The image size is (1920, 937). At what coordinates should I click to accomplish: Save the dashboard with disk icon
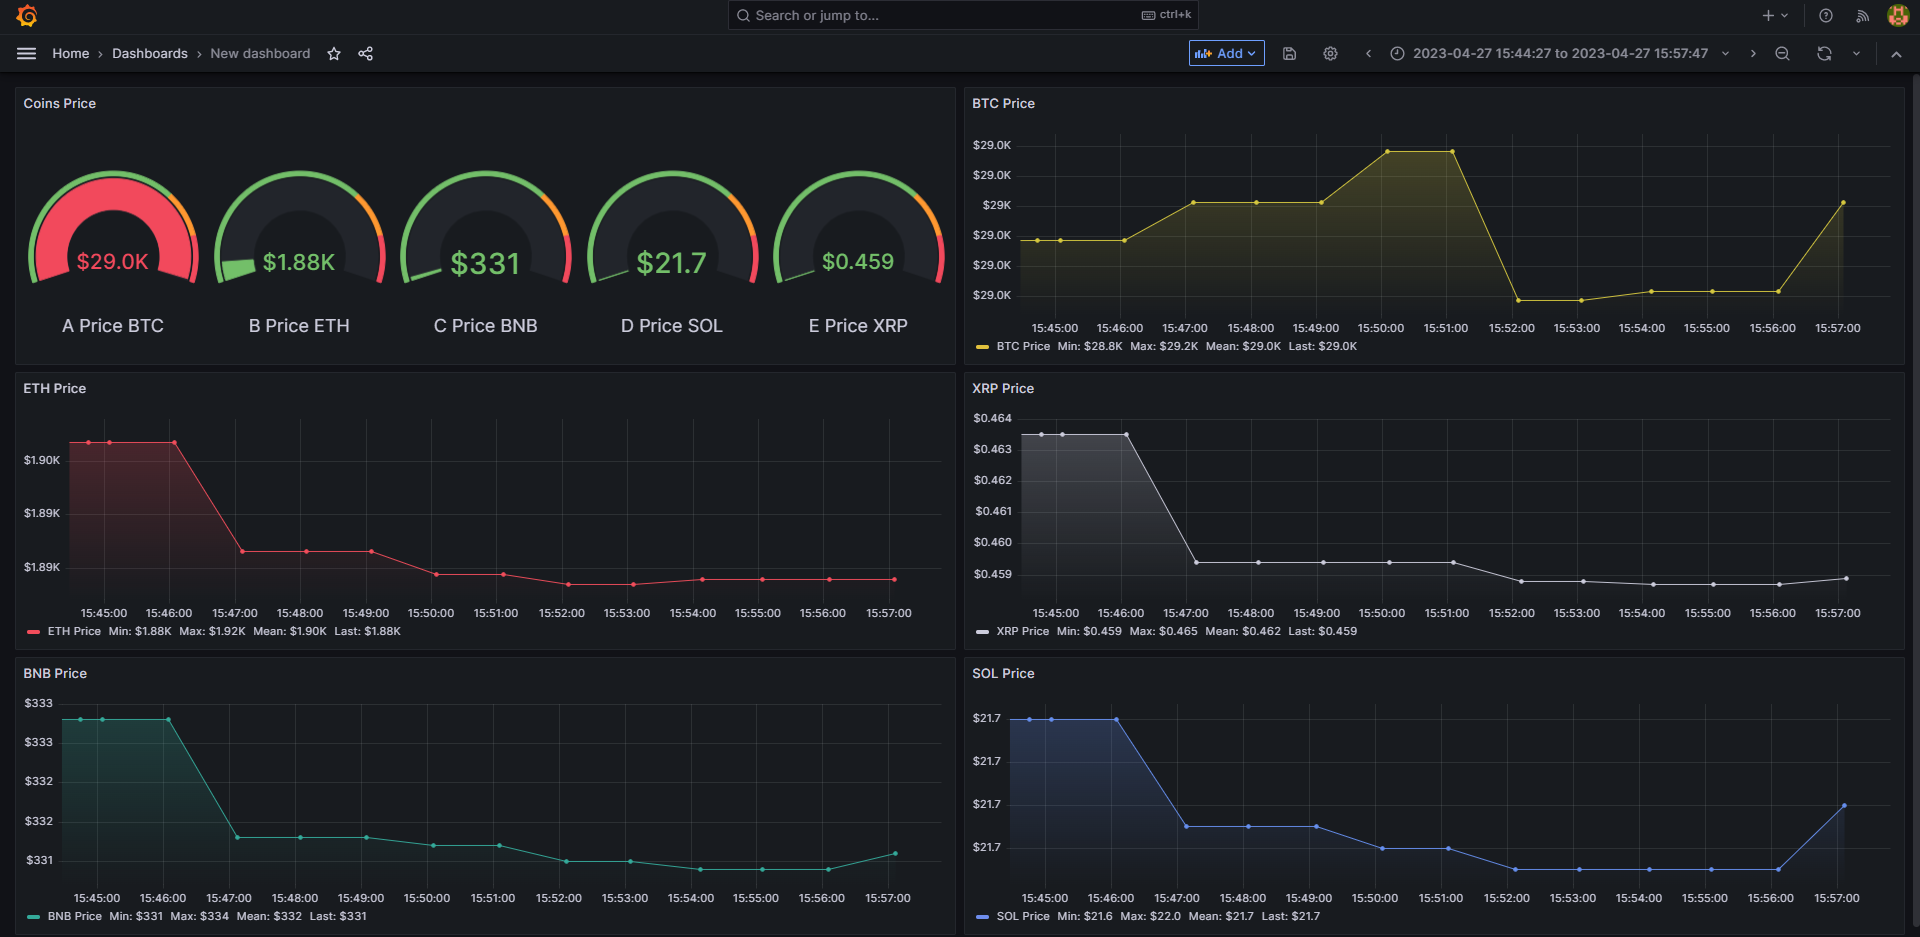(x=1290, y=54)
